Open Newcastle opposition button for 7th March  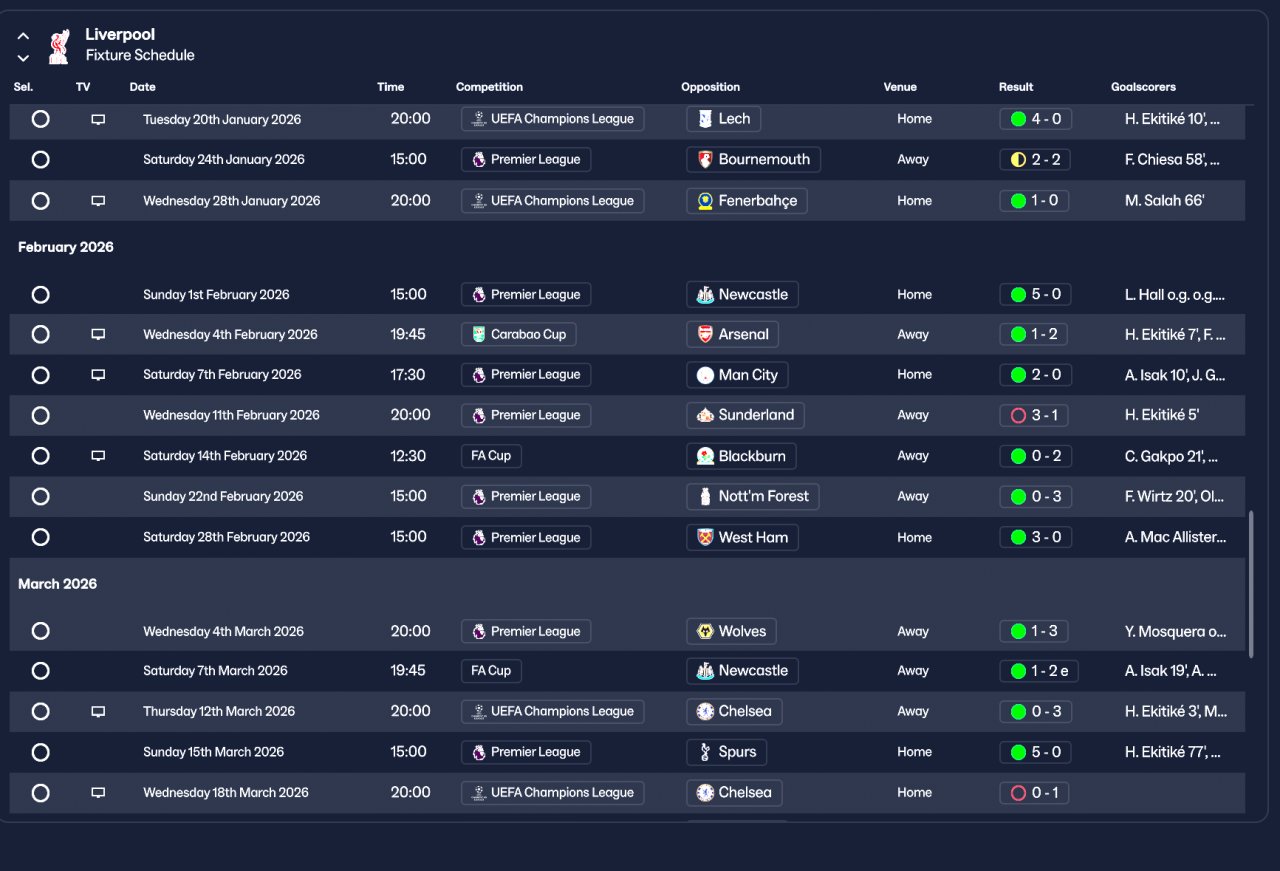[x=742, y=671]
